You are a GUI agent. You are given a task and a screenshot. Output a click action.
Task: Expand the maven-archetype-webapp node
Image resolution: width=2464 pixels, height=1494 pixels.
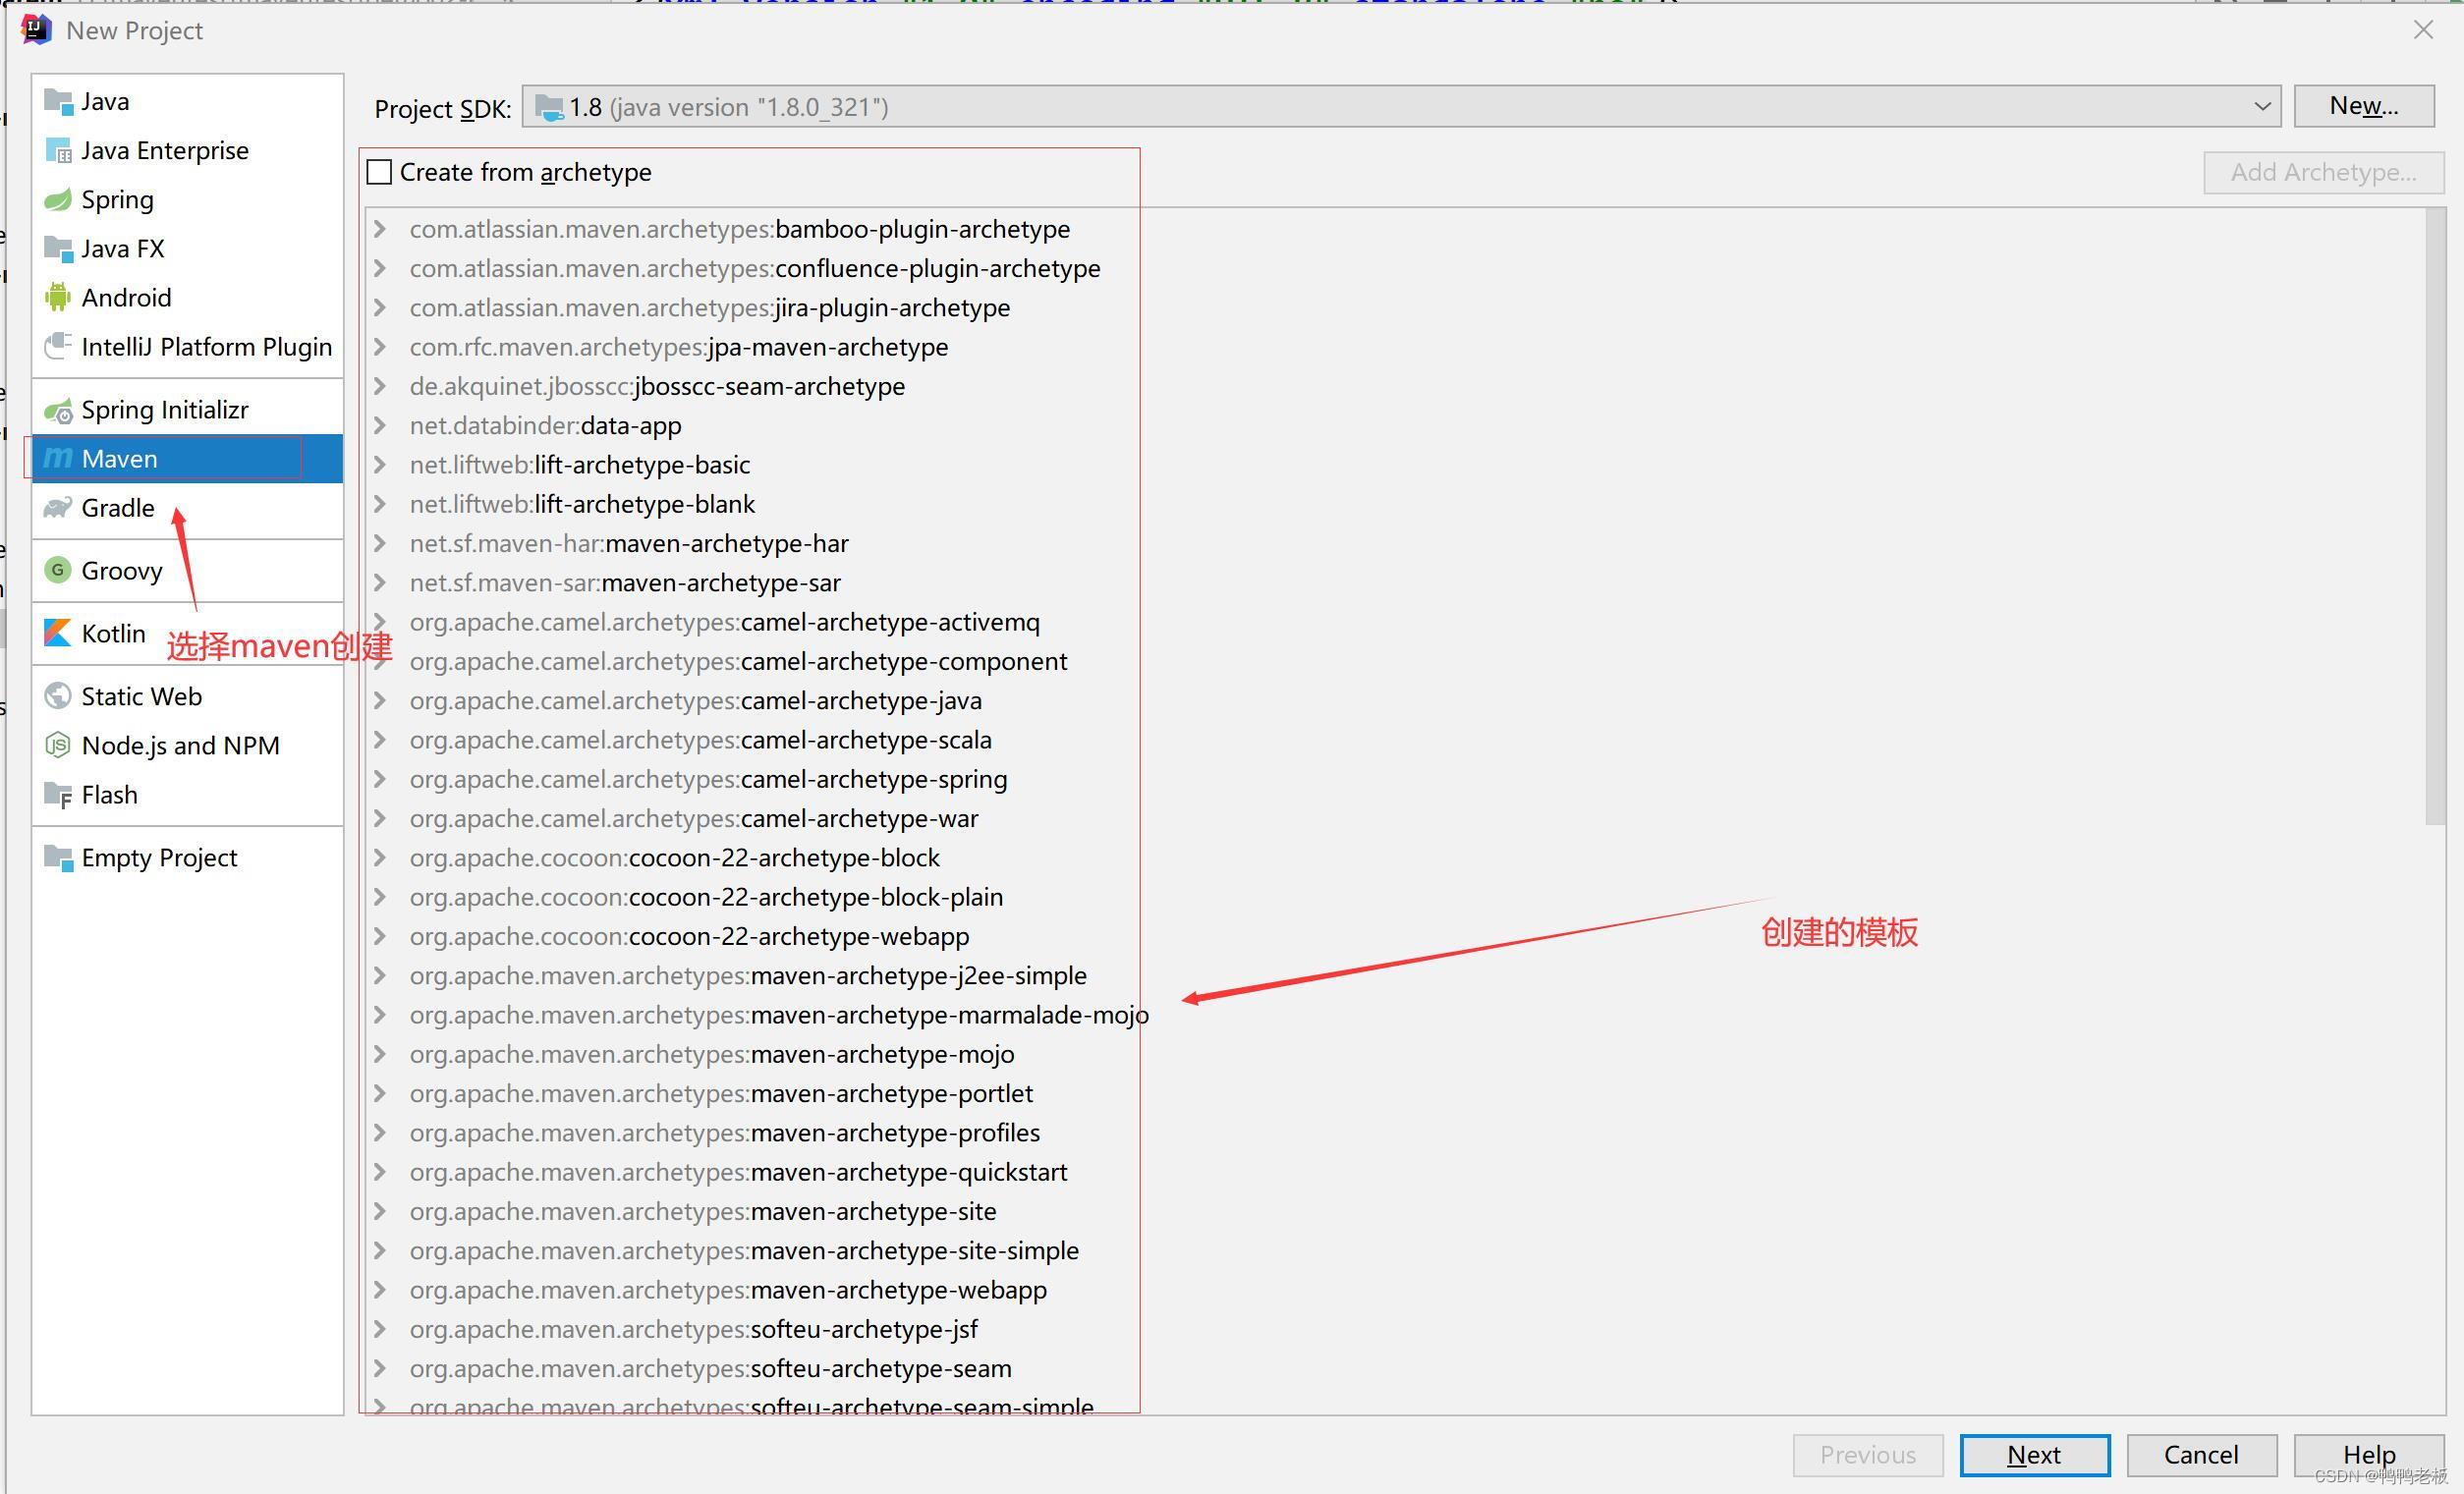click(380, 1290)
